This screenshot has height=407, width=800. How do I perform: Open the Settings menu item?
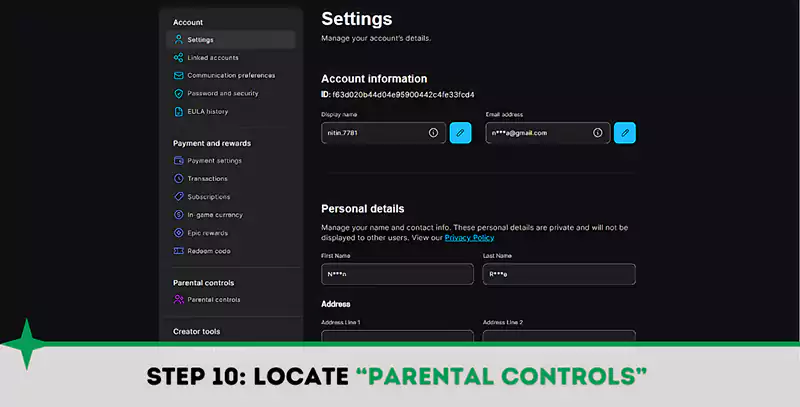(x=231, y=40)
